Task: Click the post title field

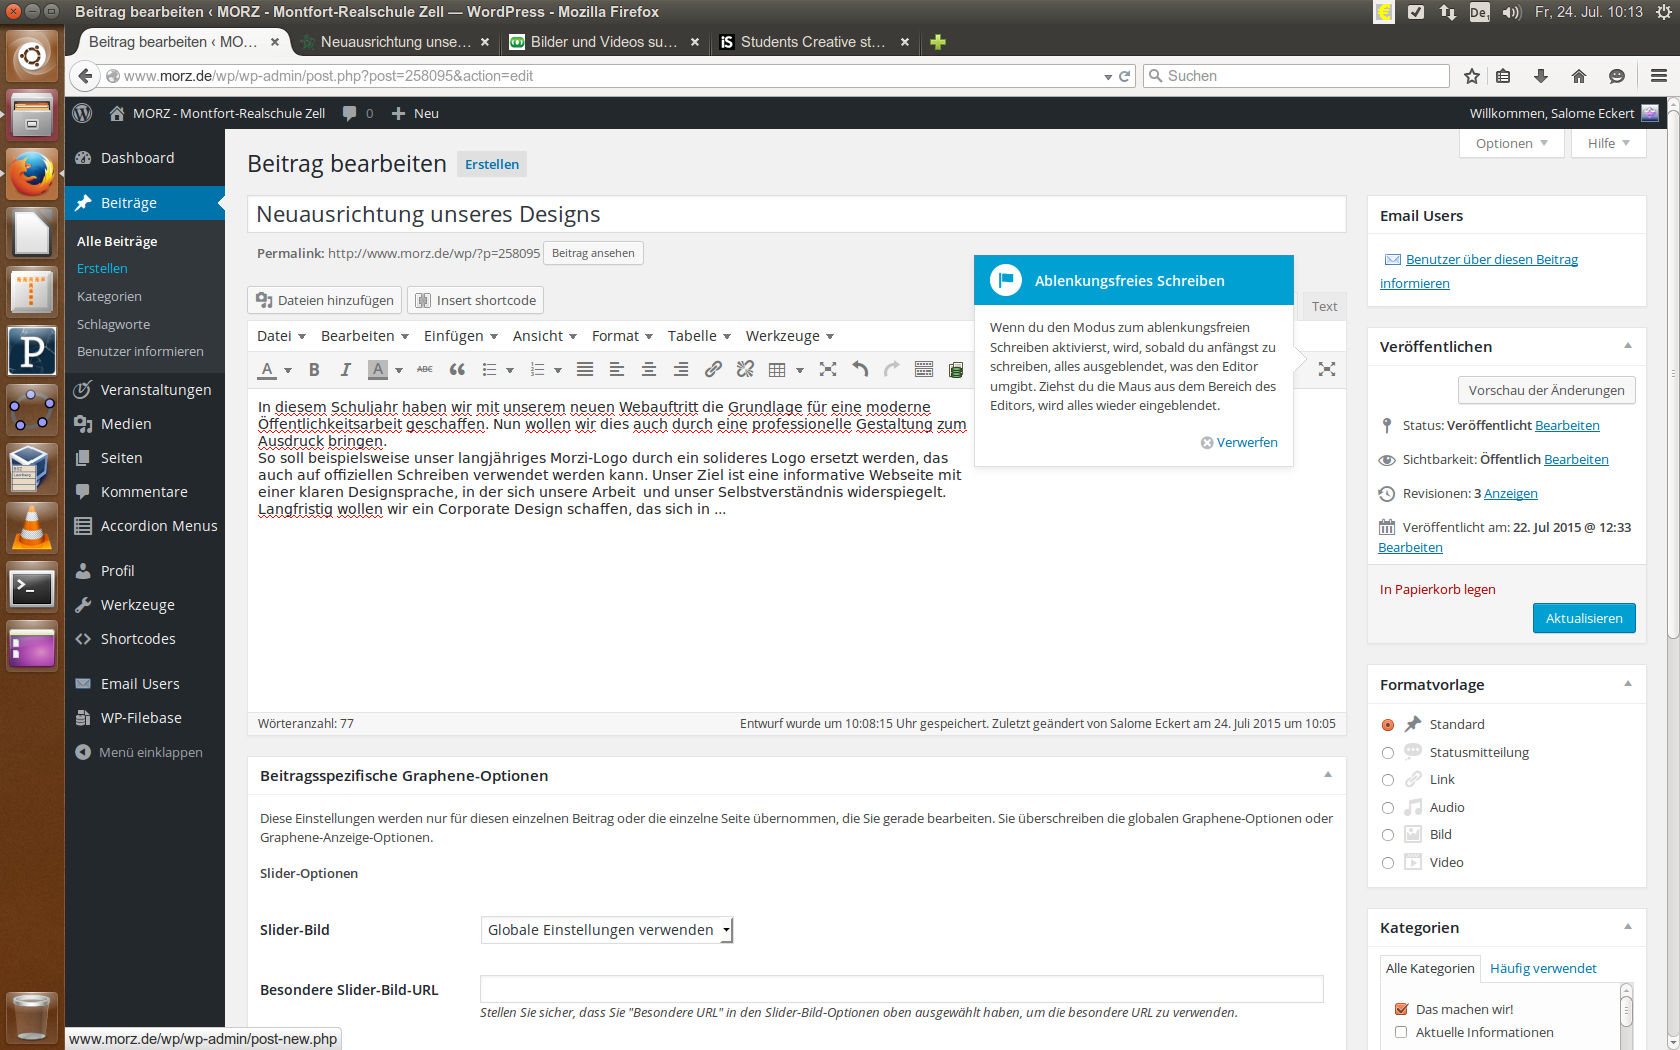Action: [796, 214]
